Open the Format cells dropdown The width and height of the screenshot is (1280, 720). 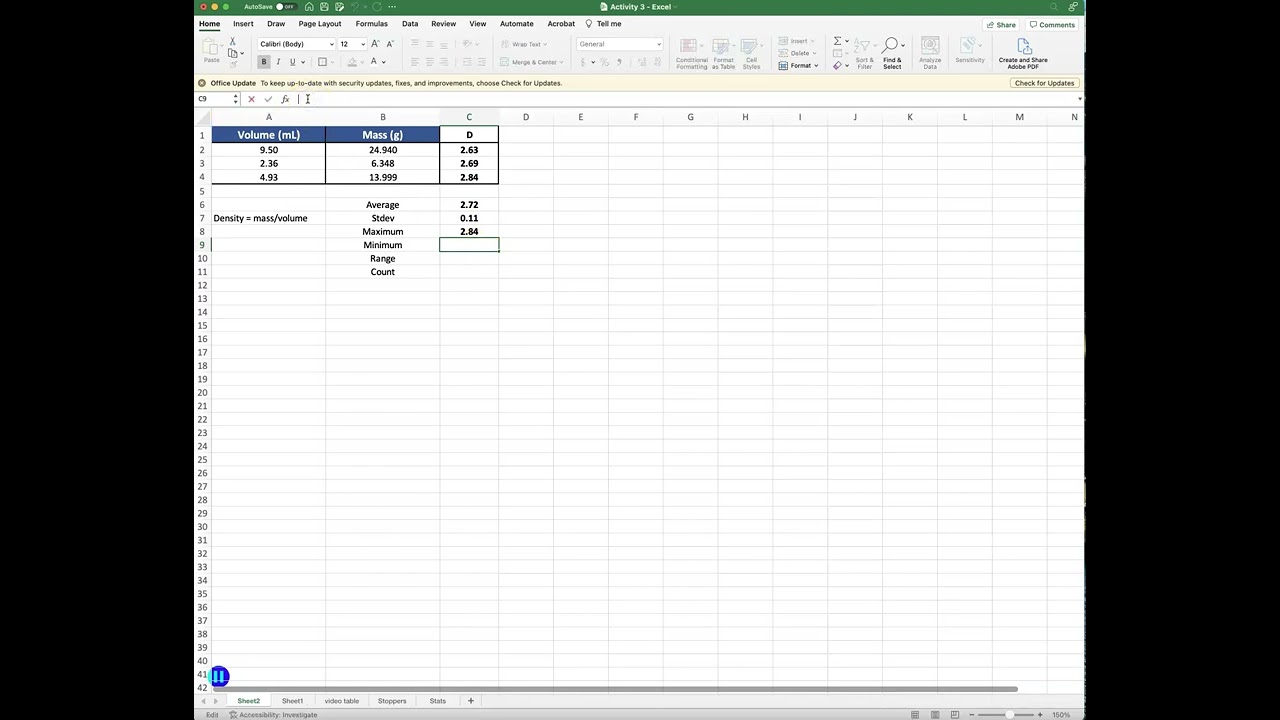click(801, 65)
